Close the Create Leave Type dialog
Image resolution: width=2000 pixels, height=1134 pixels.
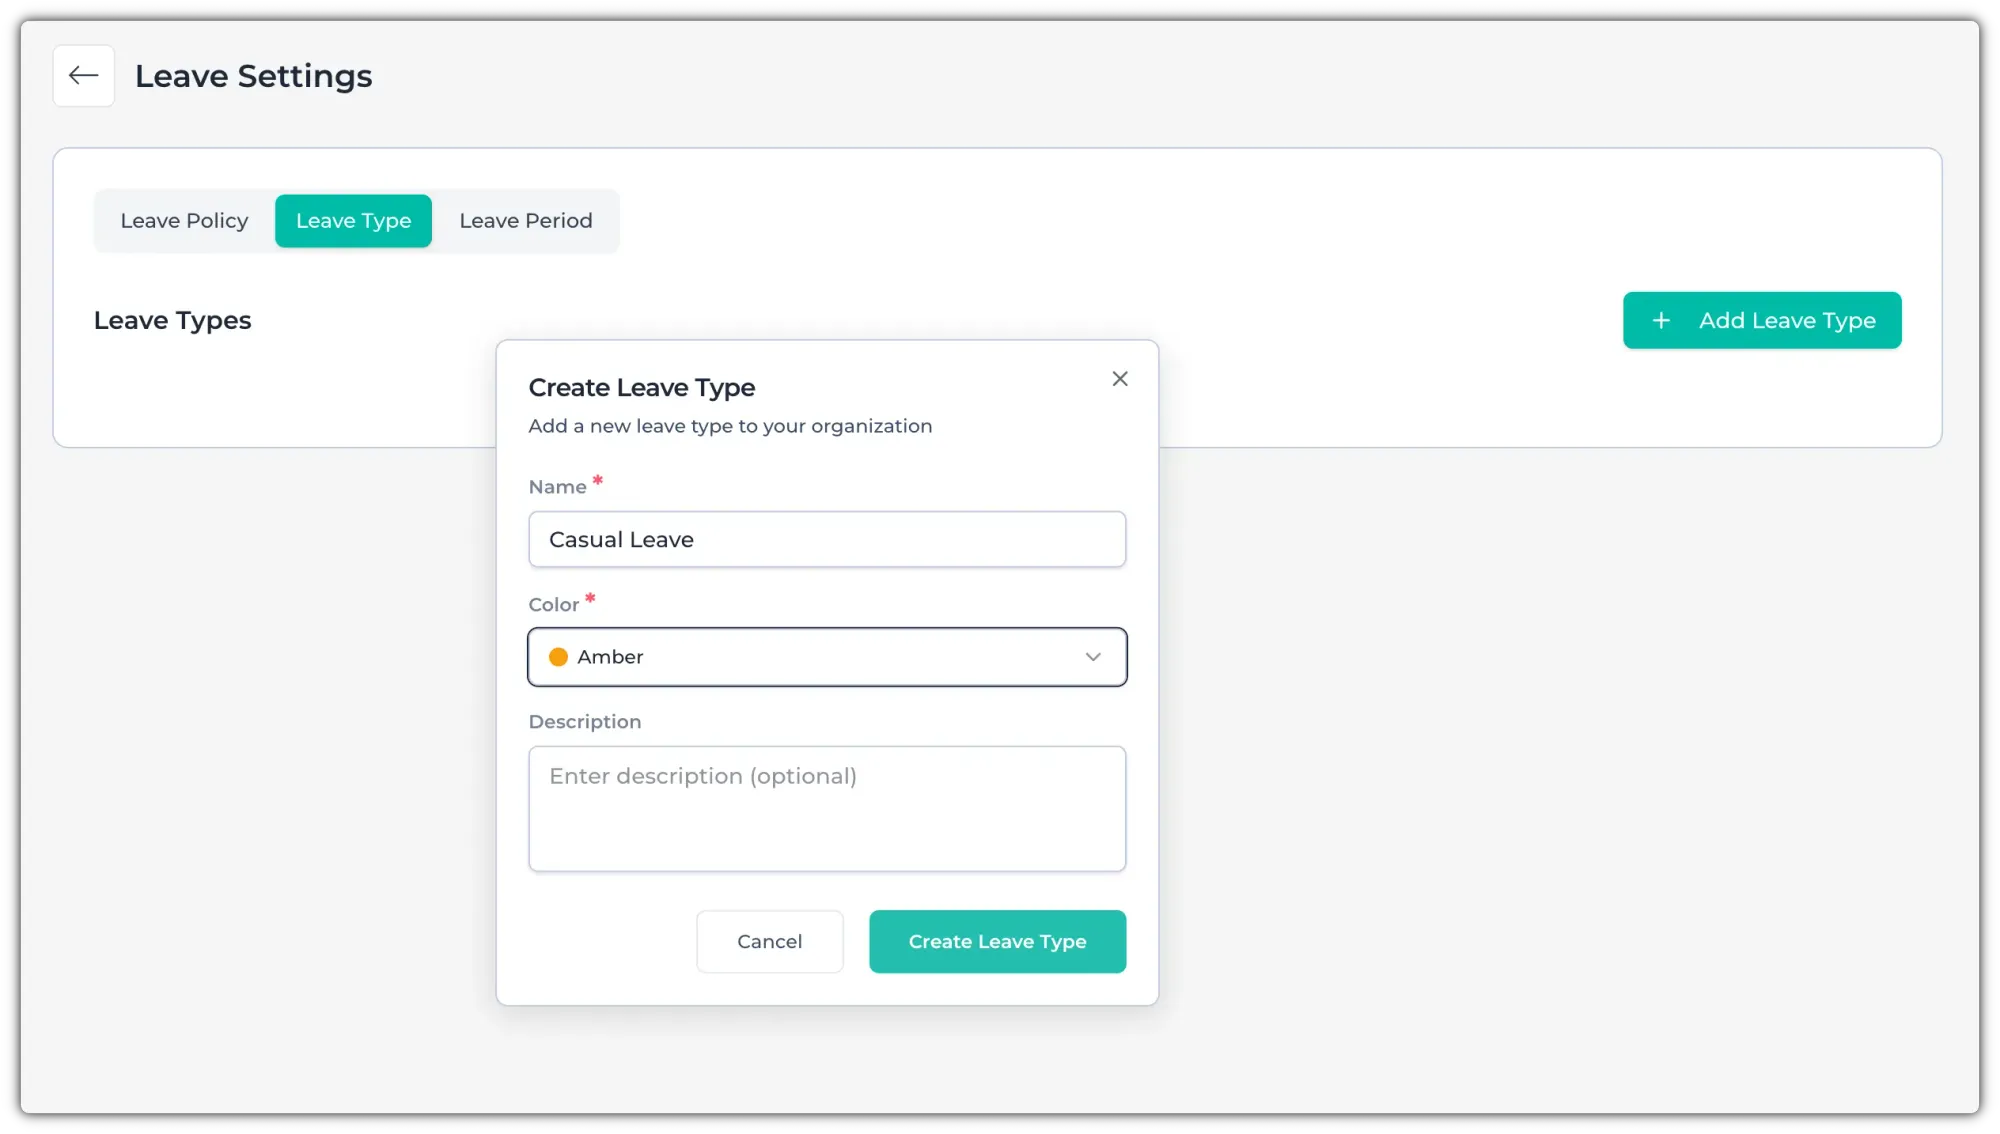[x=1120, y=379]
